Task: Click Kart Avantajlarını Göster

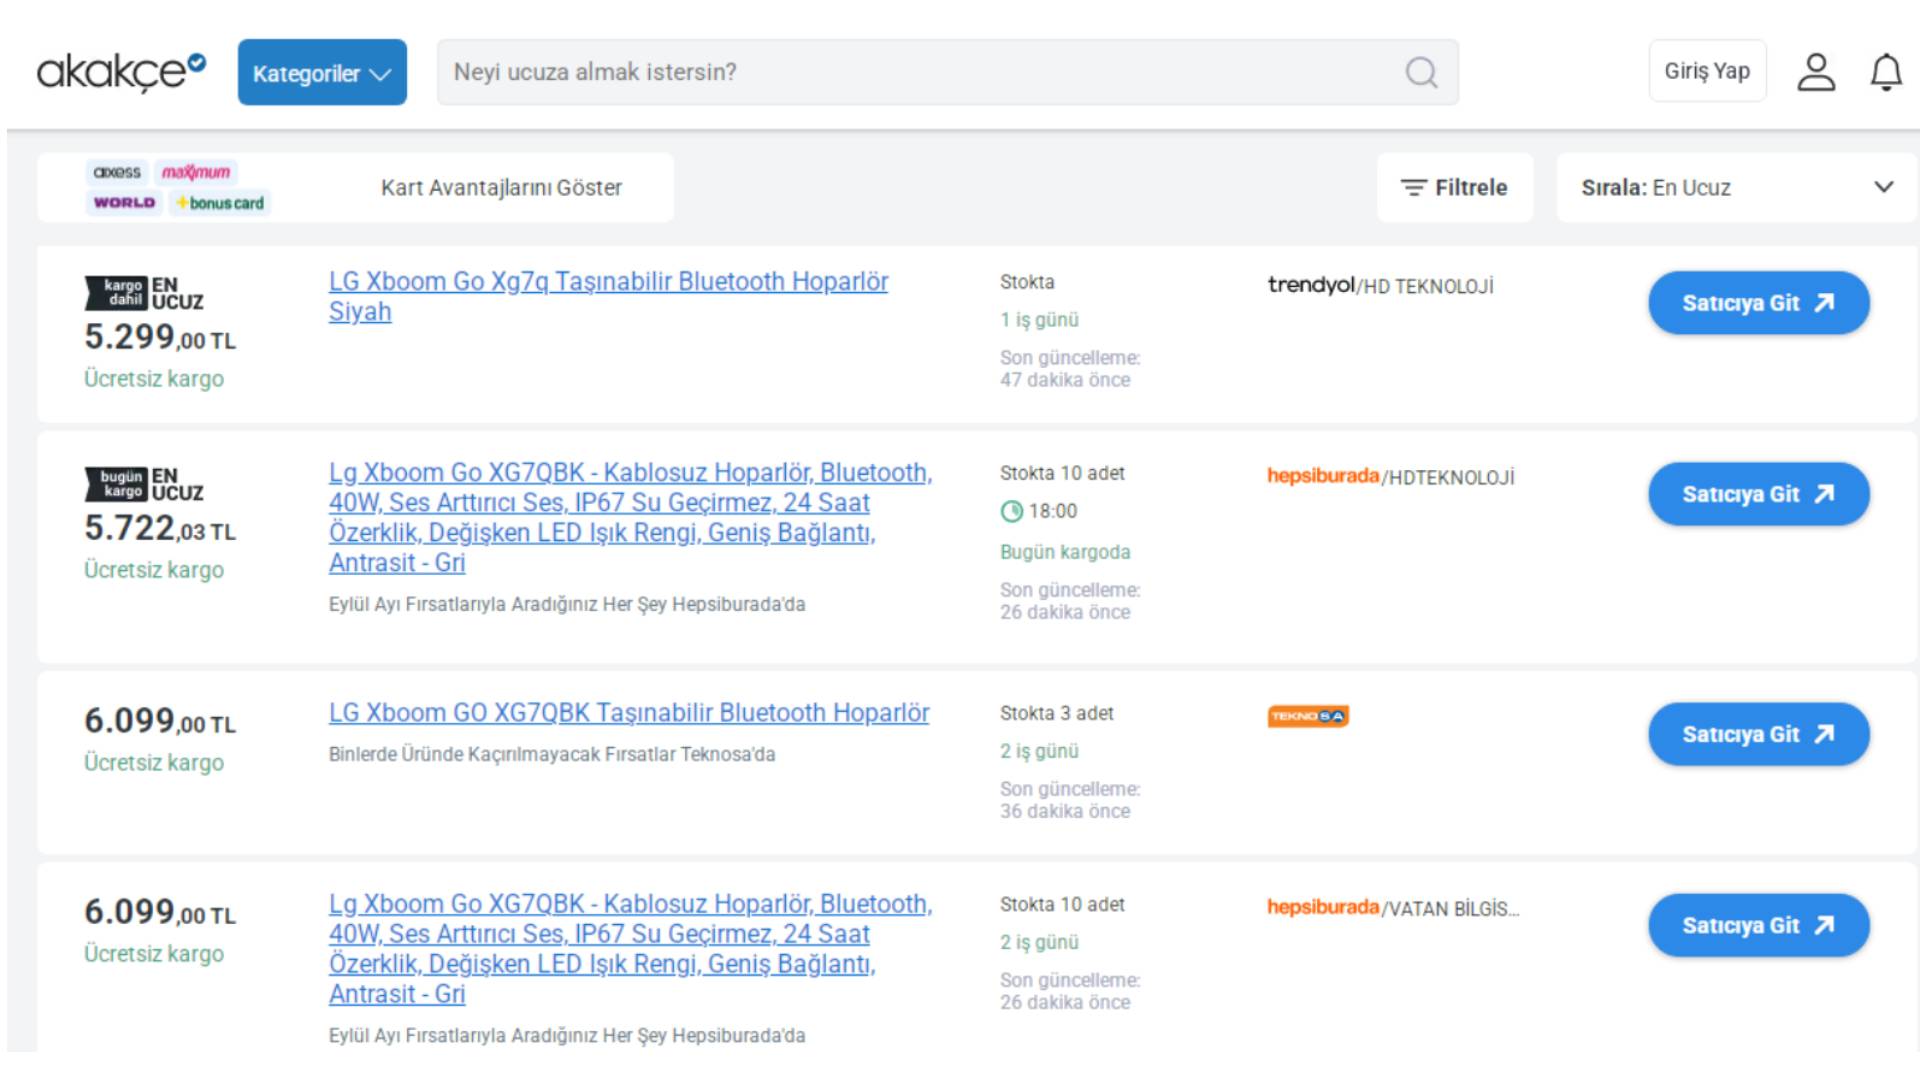Action: (501, 187)
